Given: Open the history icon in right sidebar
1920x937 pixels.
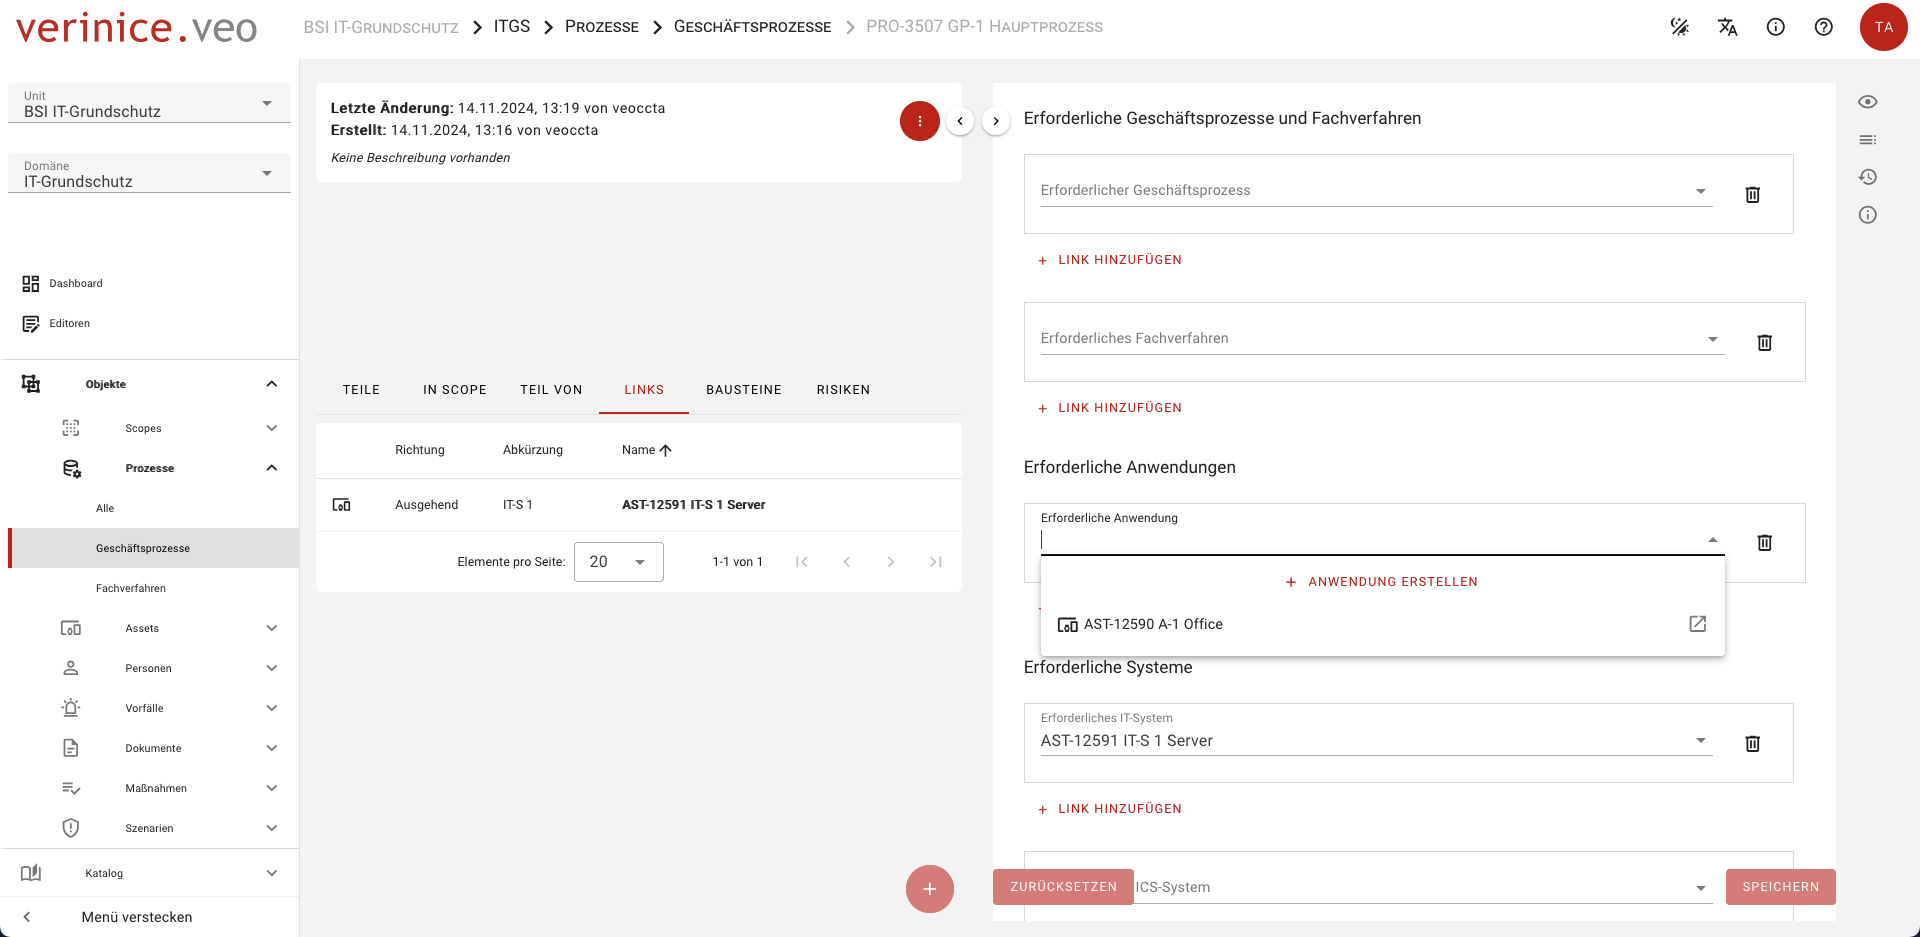Looking at the screenshot, I should click(1867, 177).
